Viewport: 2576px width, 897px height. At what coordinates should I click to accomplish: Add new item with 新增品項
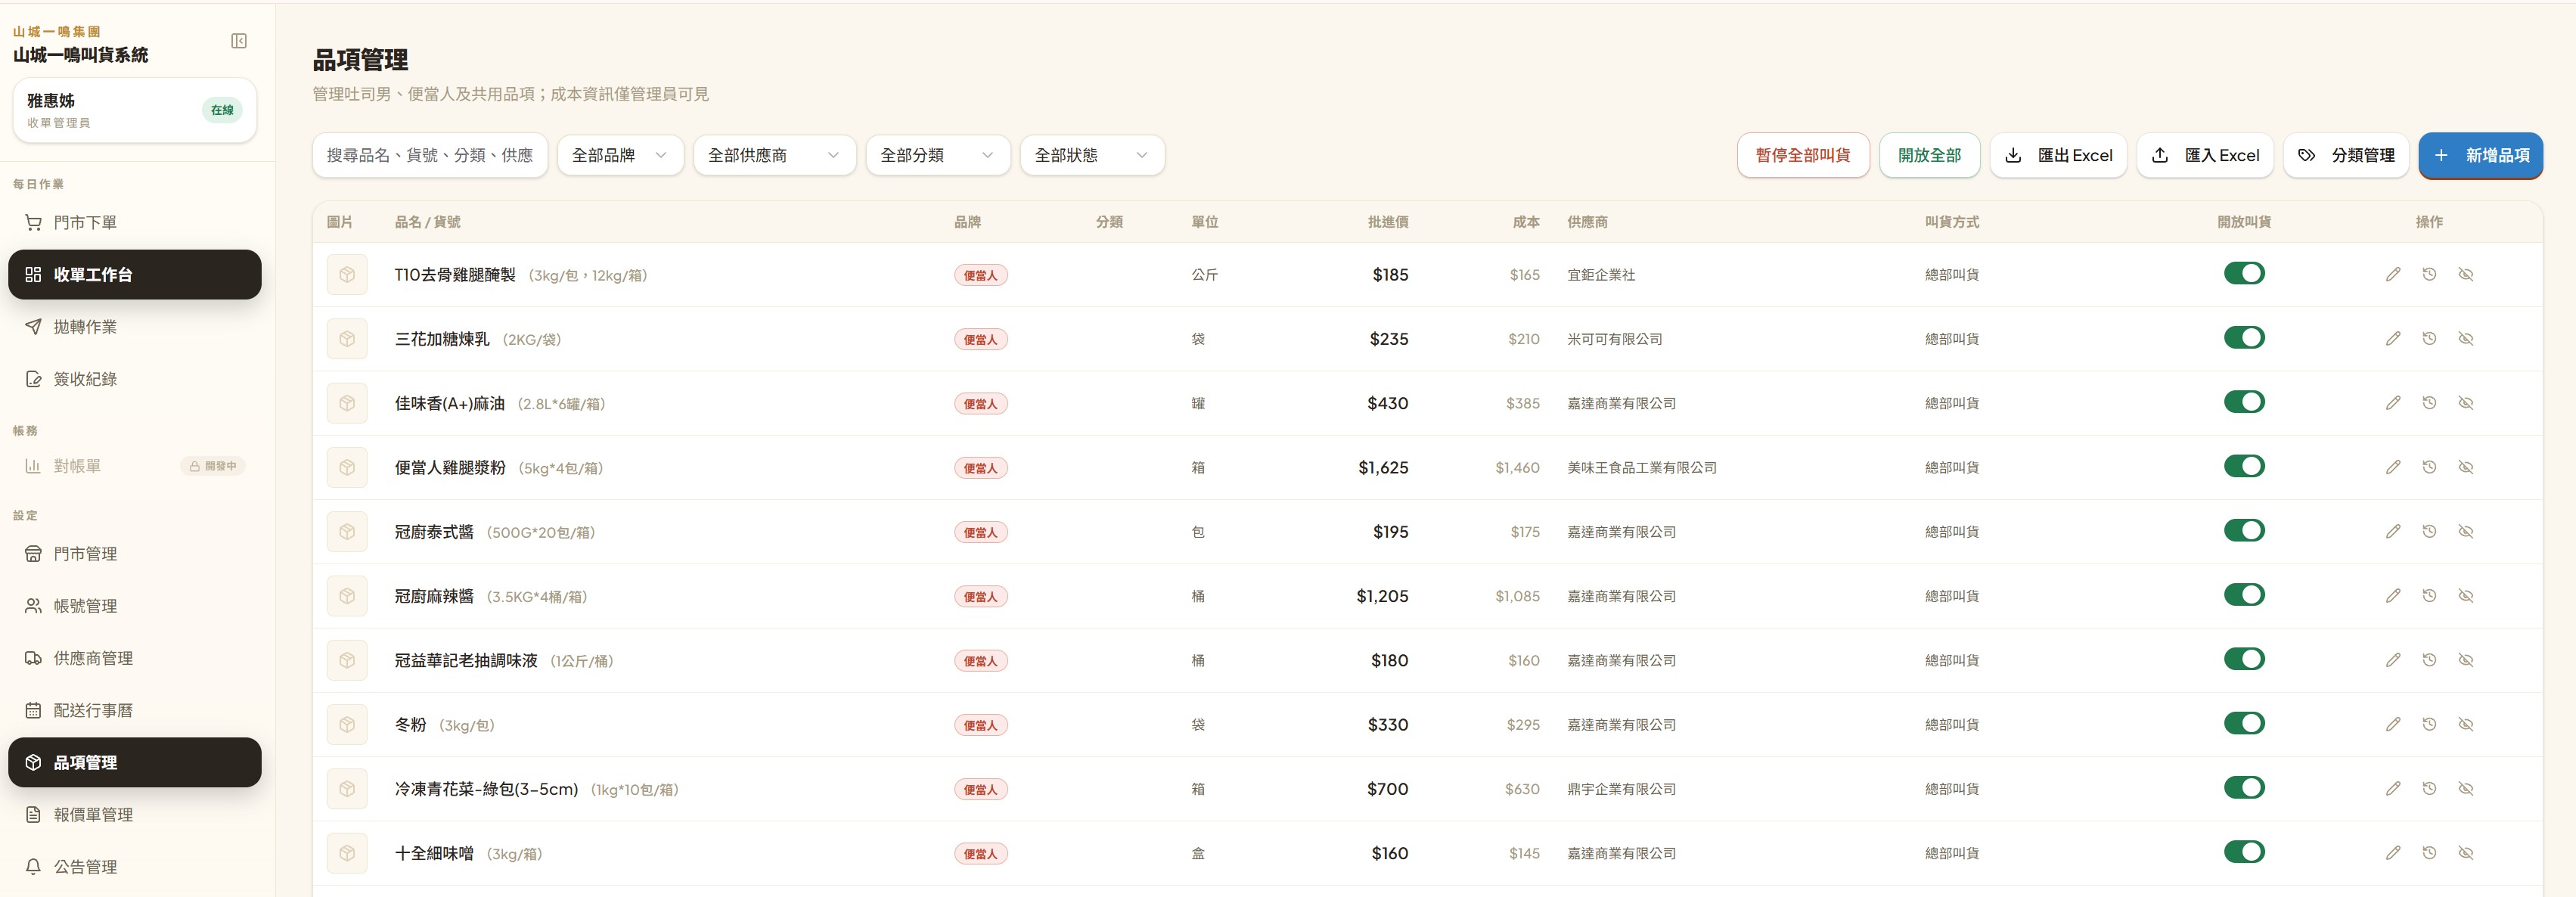[x=2480, y=155]
